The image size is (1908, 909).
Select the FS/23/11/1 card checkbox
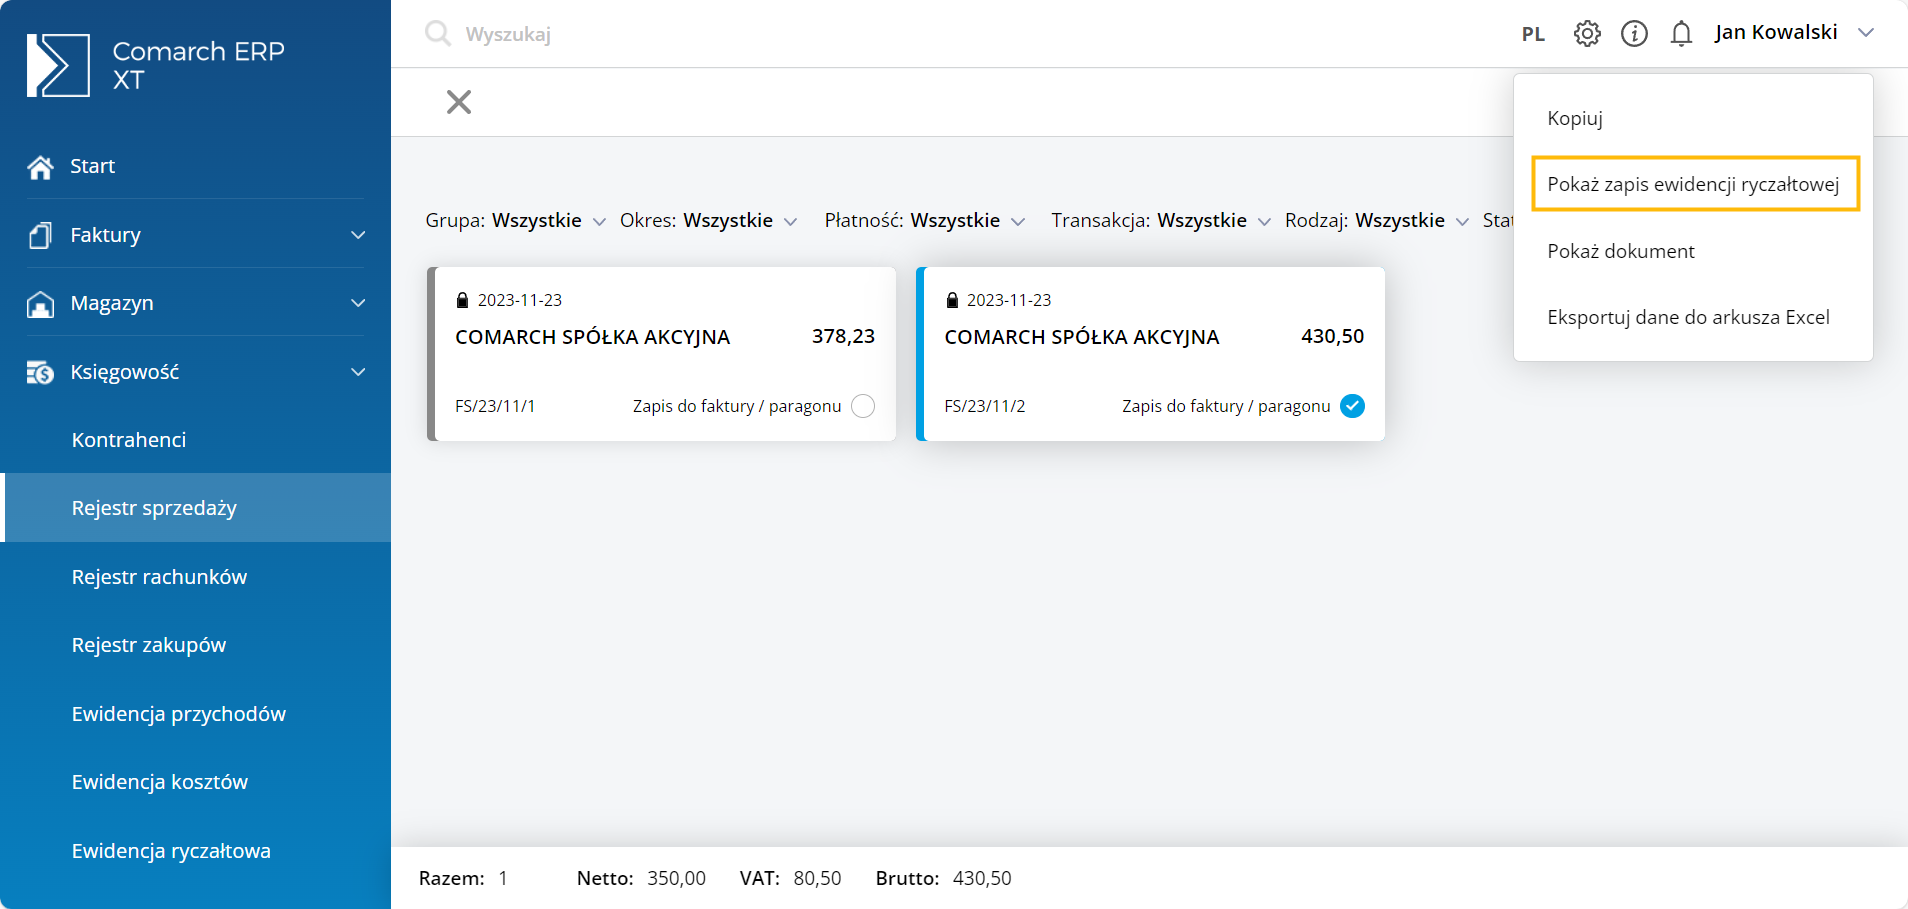pyautogui.click(x=863, y=406)
